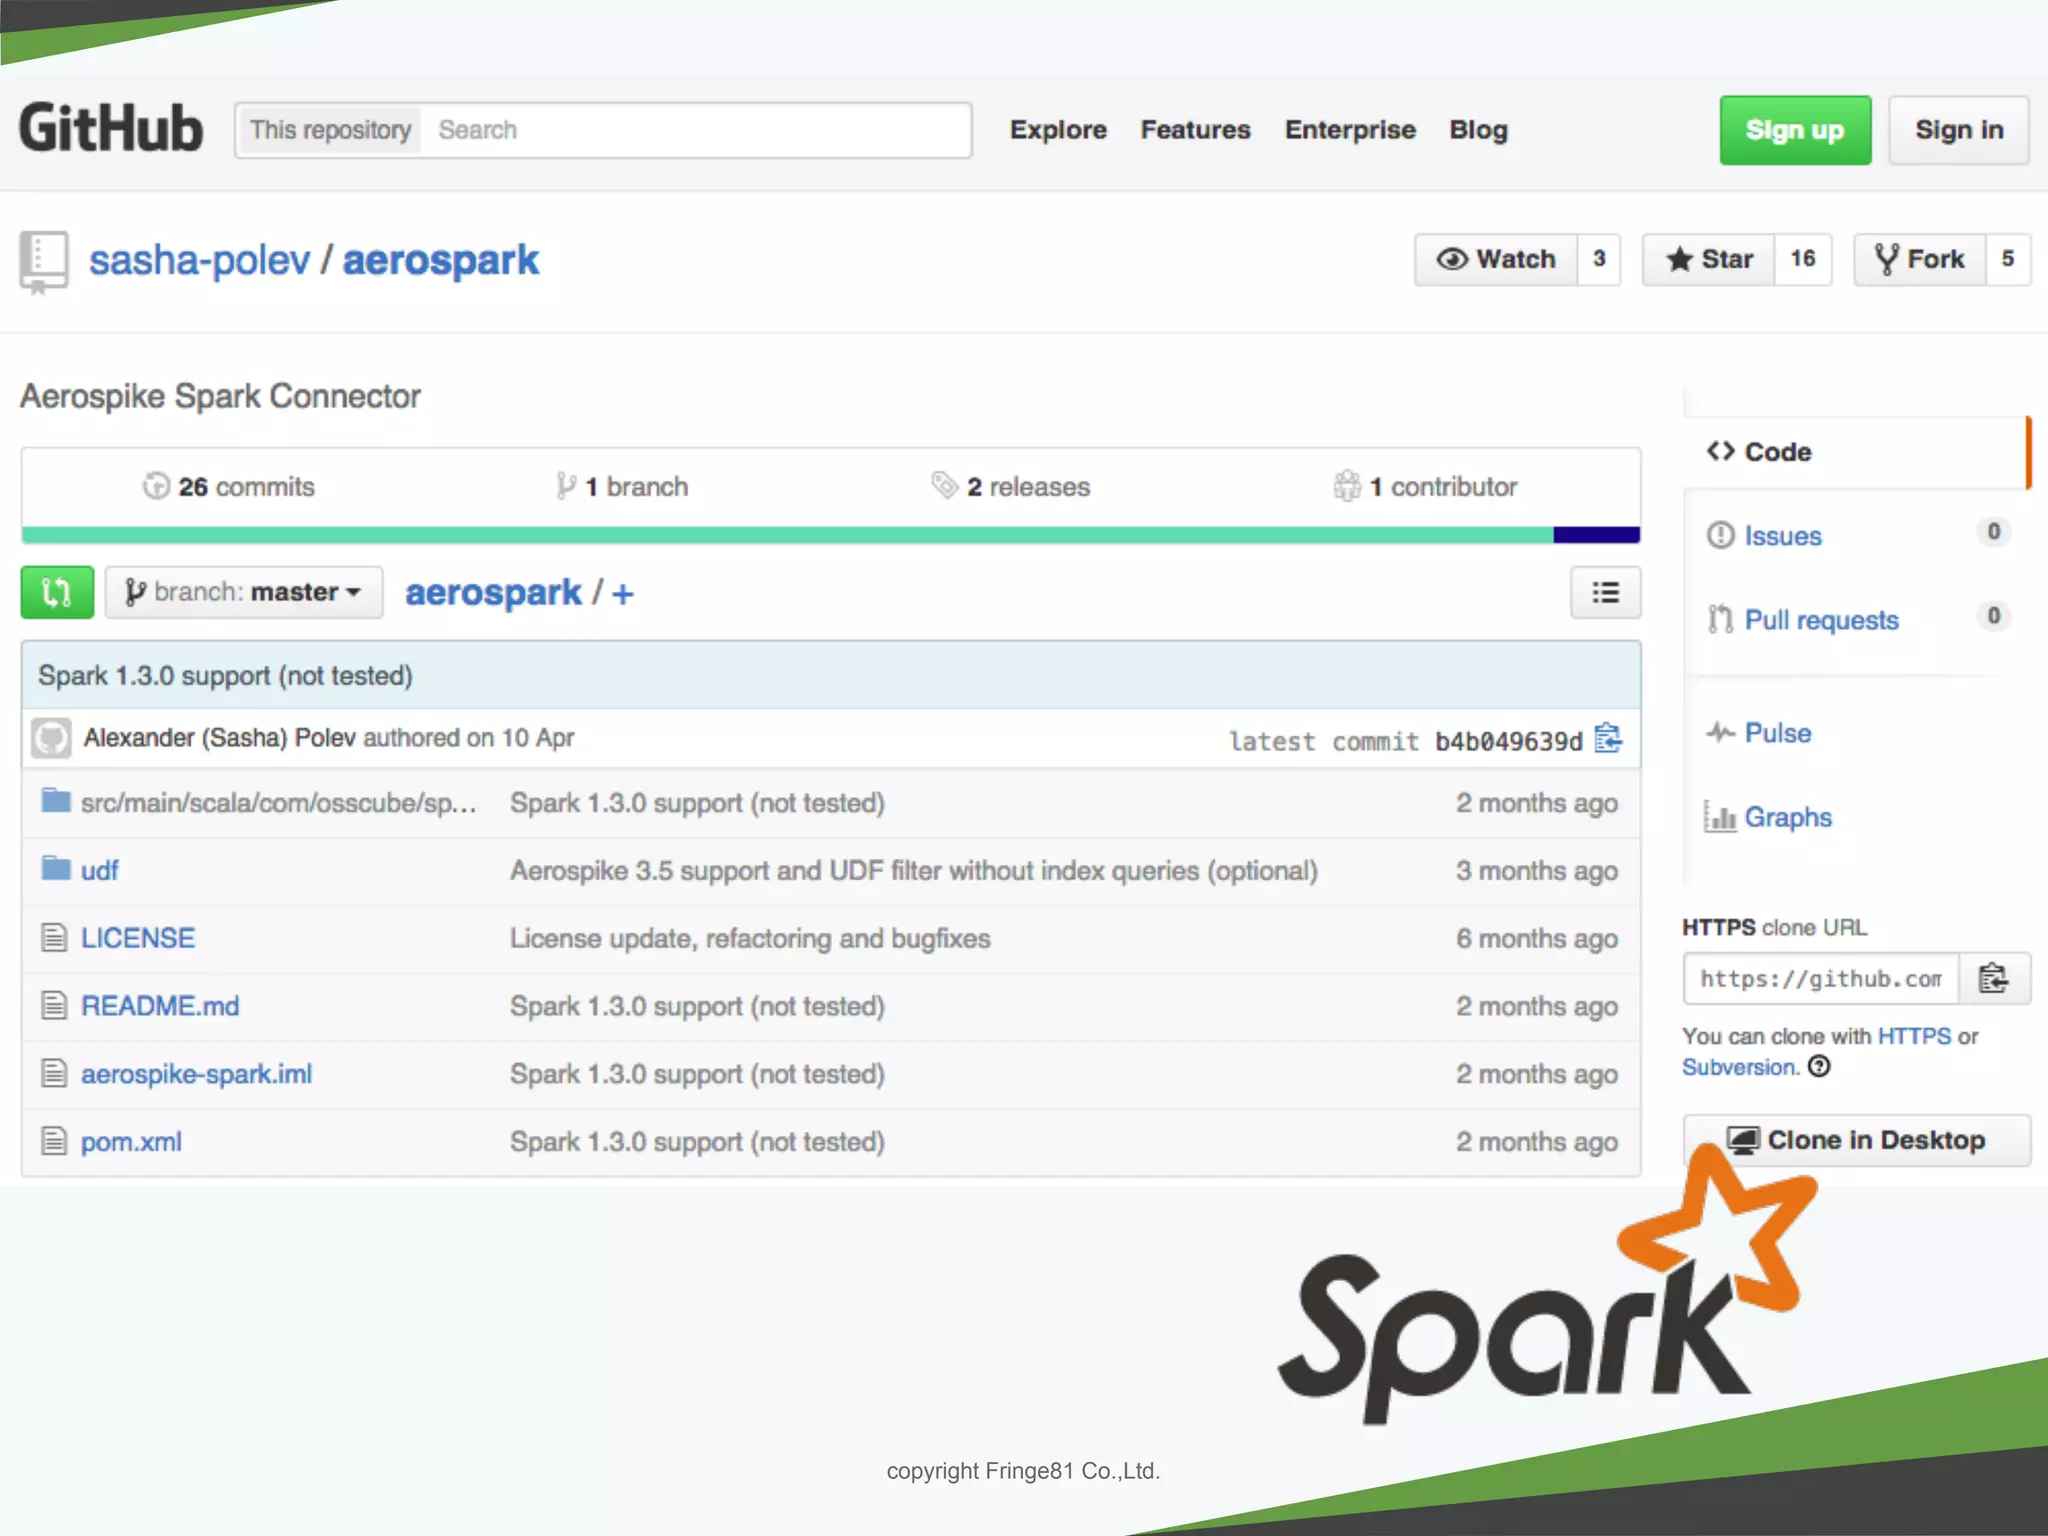Copy the latest commit SHA to clipboard
The image size is (2048, 1536).
pos(1608,739)
